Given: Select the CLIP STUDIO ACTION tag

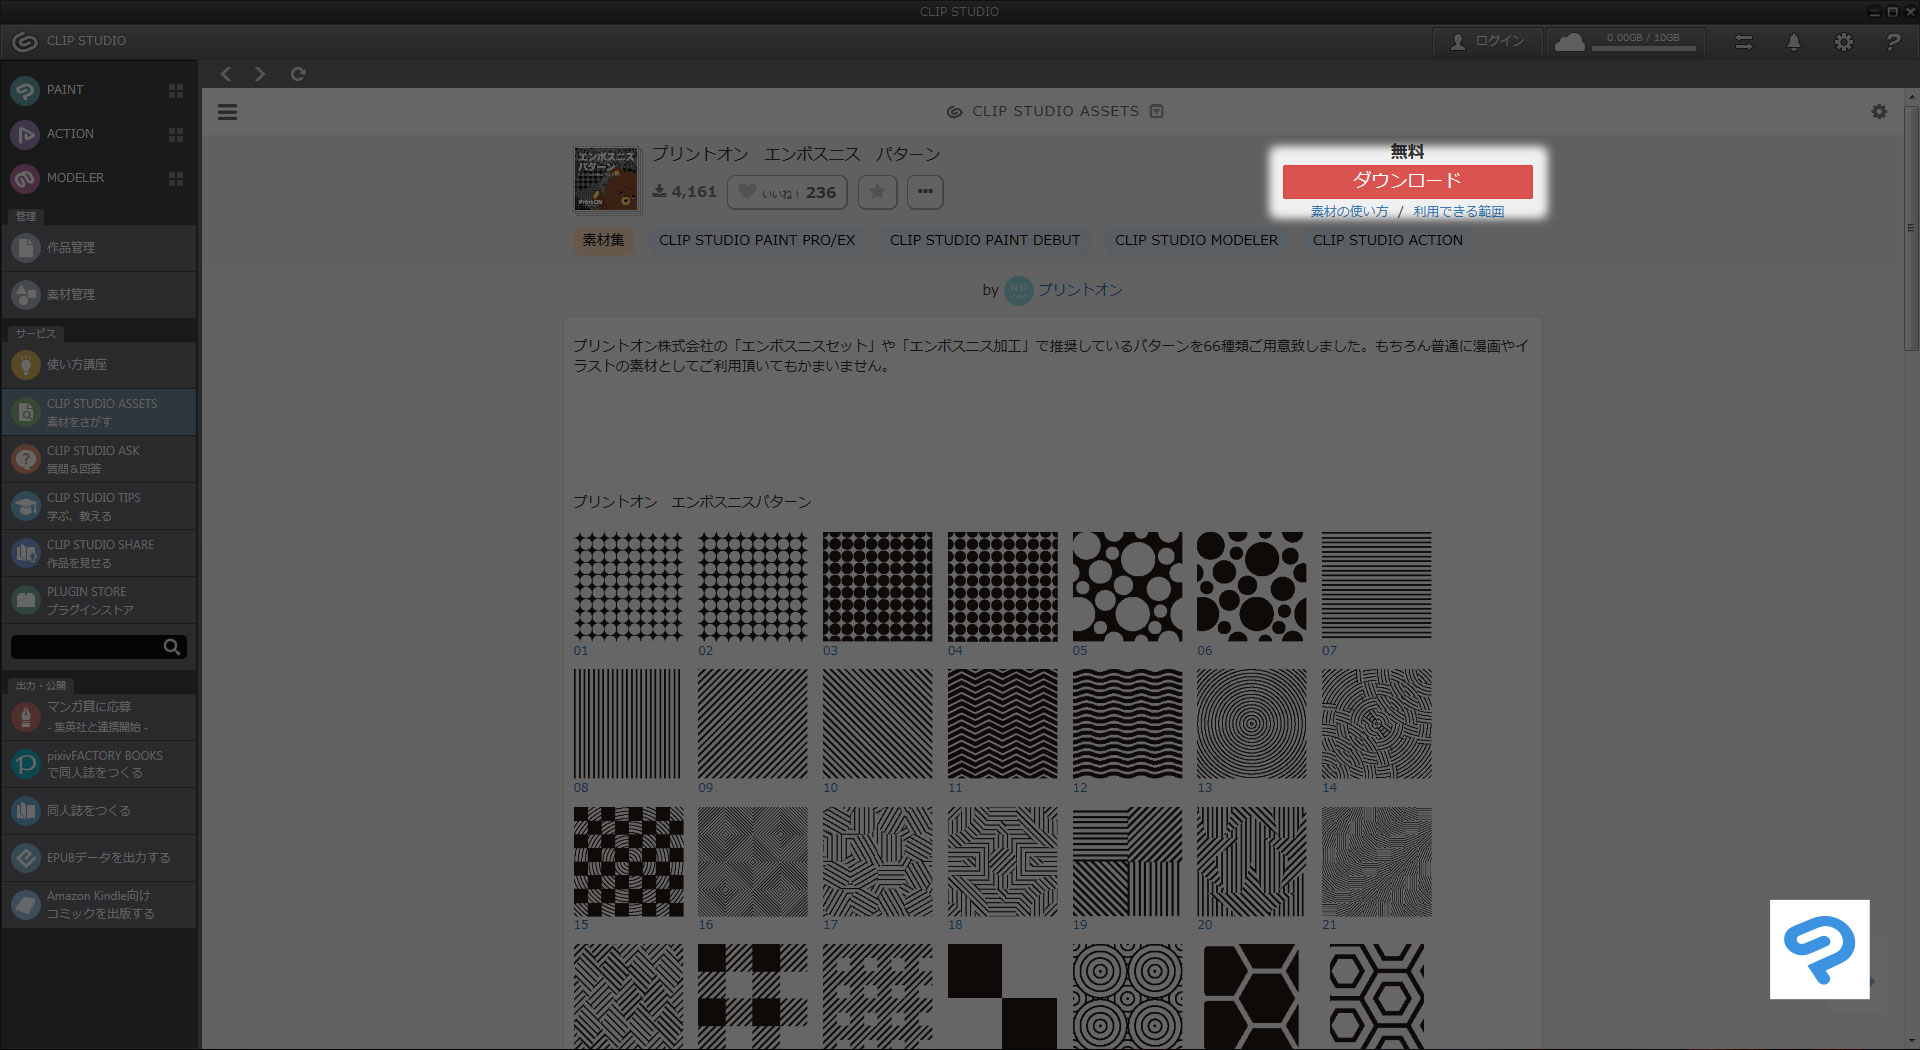Looking at the screenshot, I should click(1387, 241).
